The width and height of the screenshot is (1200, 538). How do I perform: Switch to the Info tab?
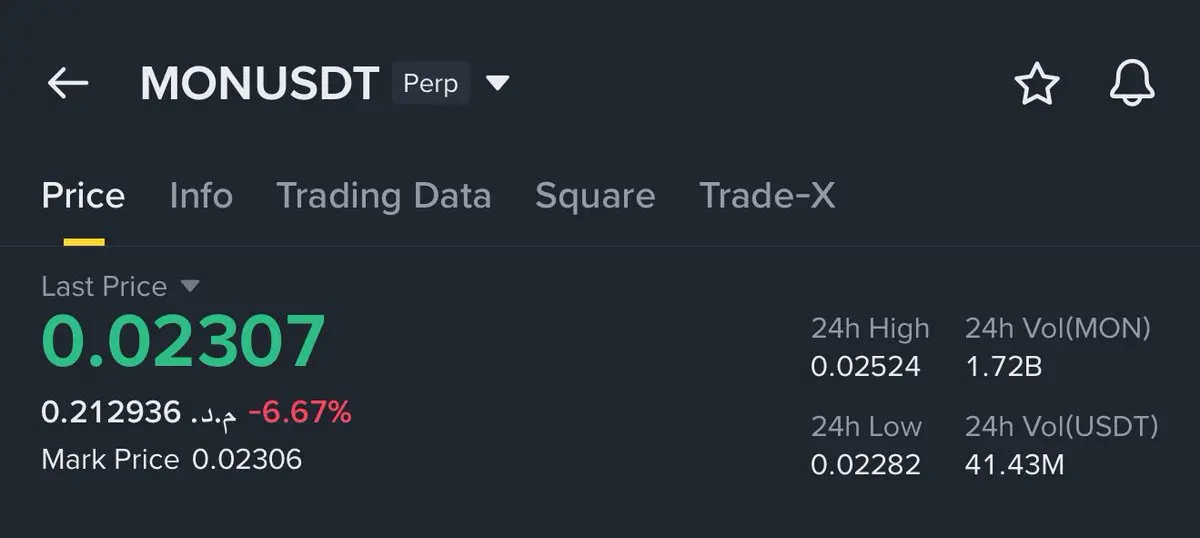click(201, 196)
